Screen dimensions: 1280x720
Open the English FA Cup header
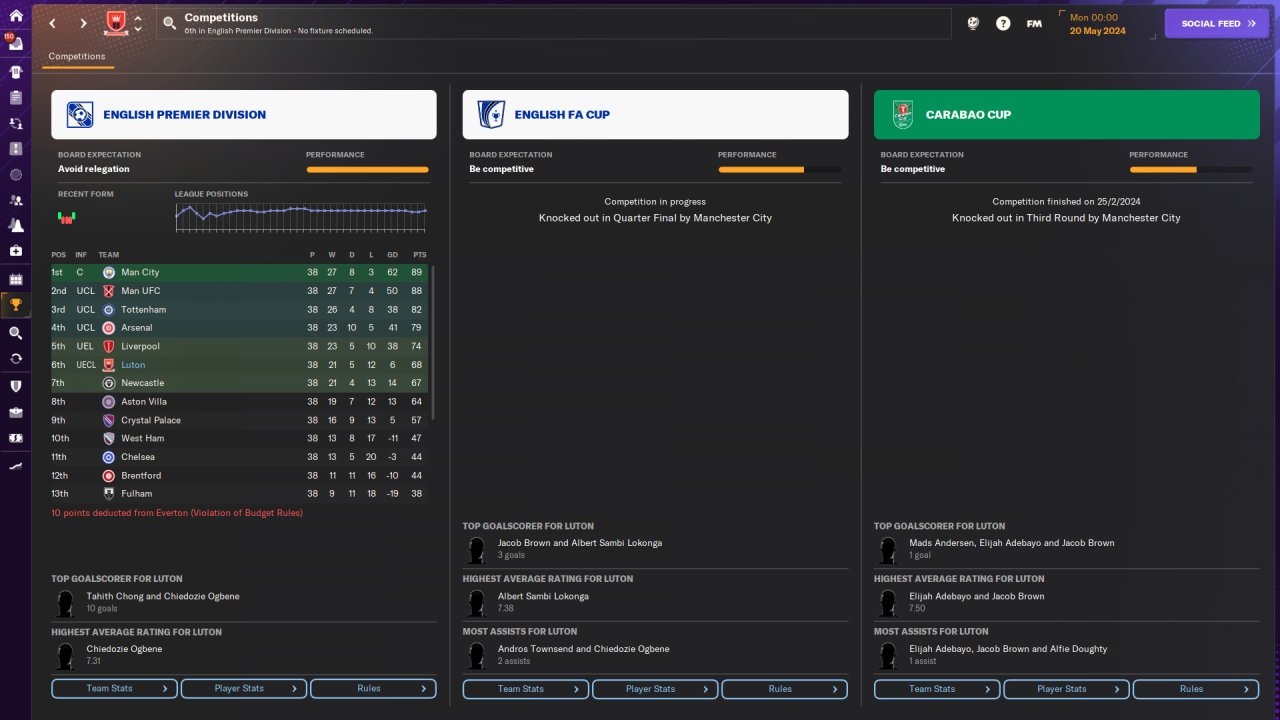655,114
